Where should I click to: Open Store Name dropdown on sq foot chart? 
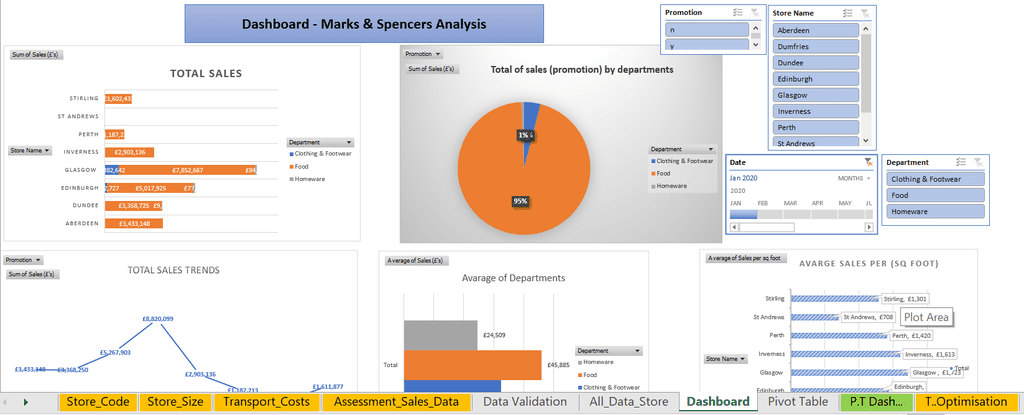click(x=726, y=359)
